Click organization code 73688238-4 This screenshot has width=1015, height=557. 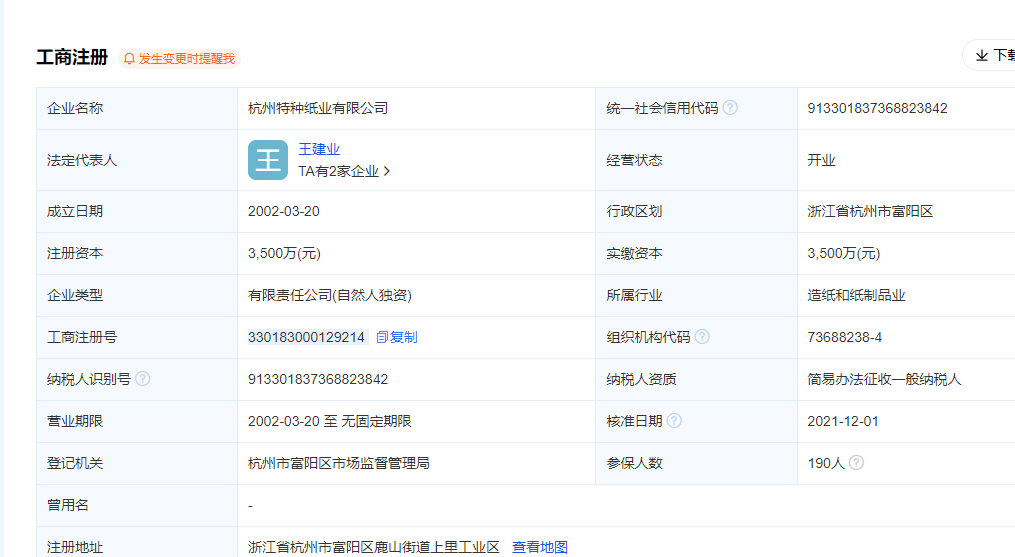click(x=844, y=337)
